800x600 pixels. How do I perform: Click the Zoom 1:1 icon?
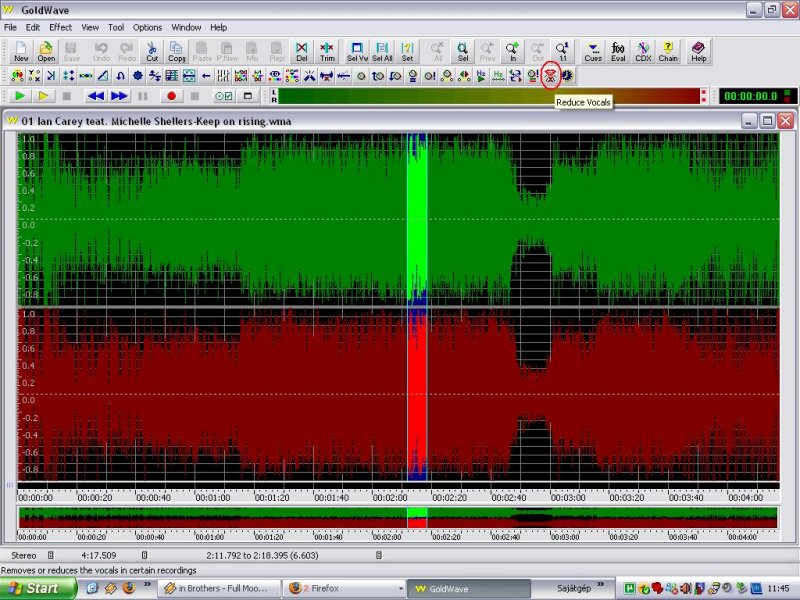pos(563,51)
